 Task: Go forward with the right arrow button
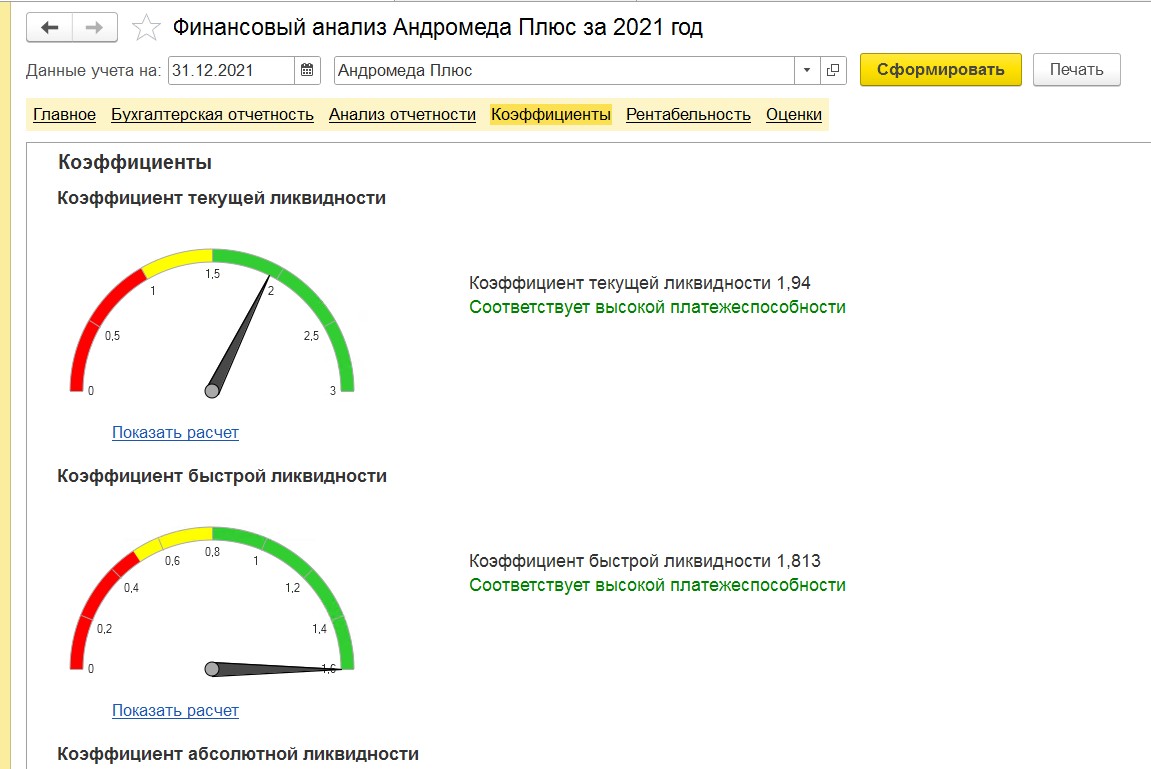coord(94,28)
